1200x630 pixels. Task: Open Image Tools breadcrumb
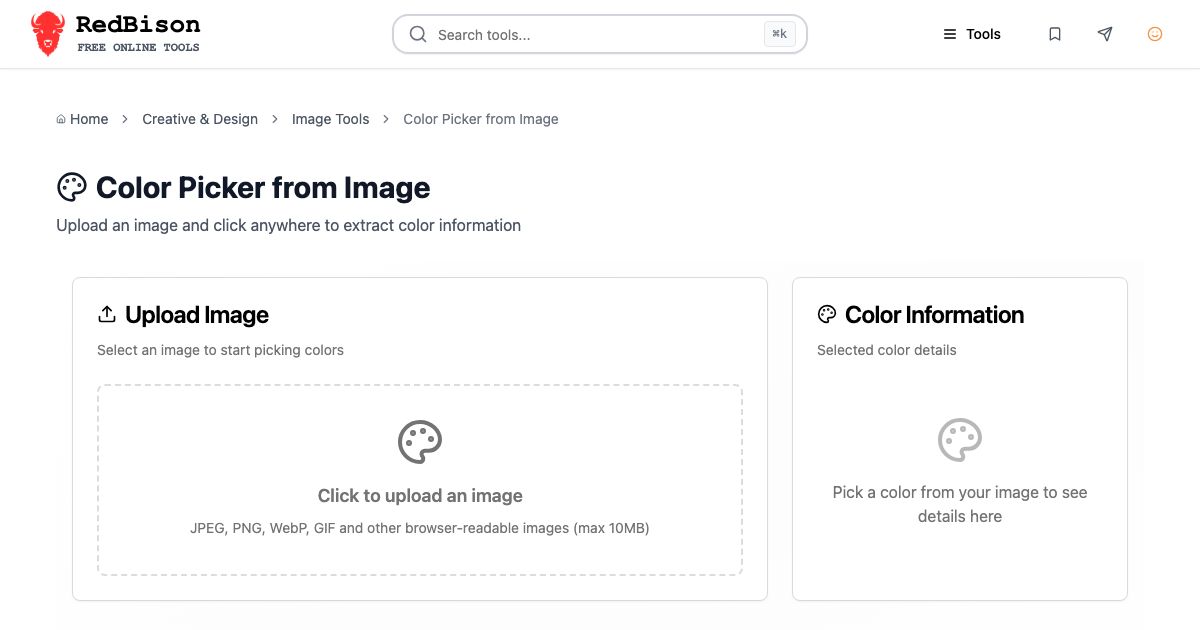[x=331, y=119]
